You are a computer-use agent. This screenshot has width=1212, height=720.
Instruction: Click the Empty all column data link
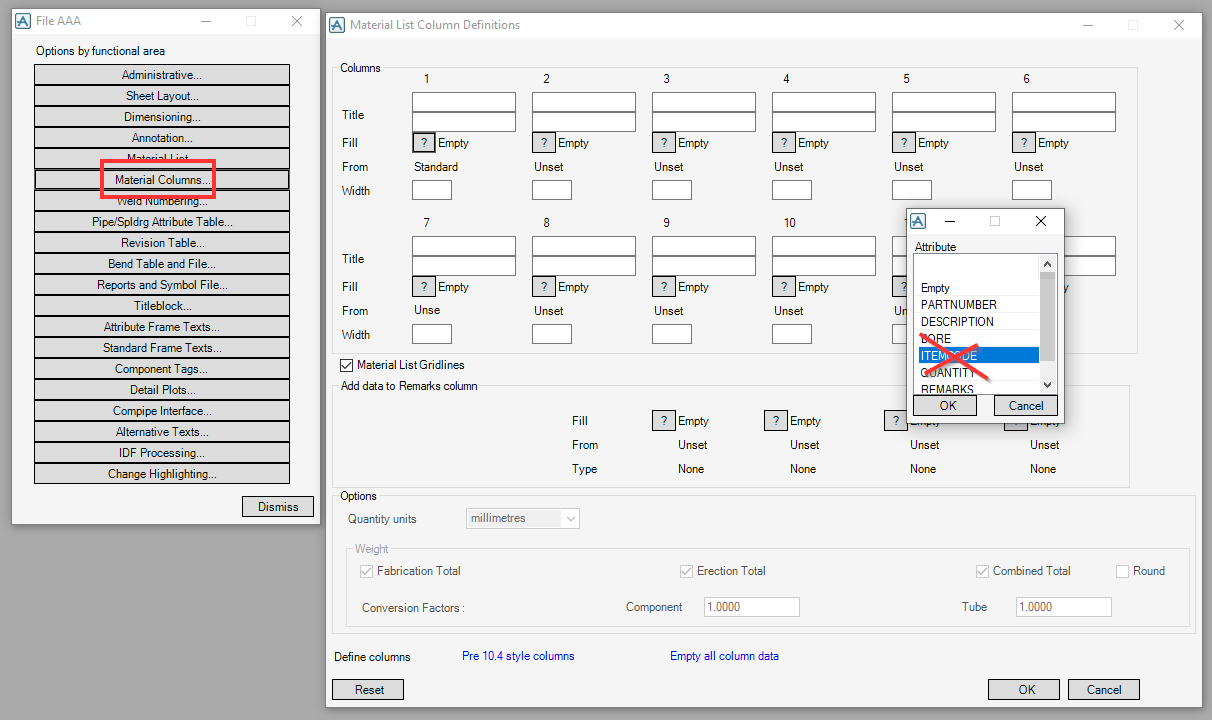pos(724,657)
